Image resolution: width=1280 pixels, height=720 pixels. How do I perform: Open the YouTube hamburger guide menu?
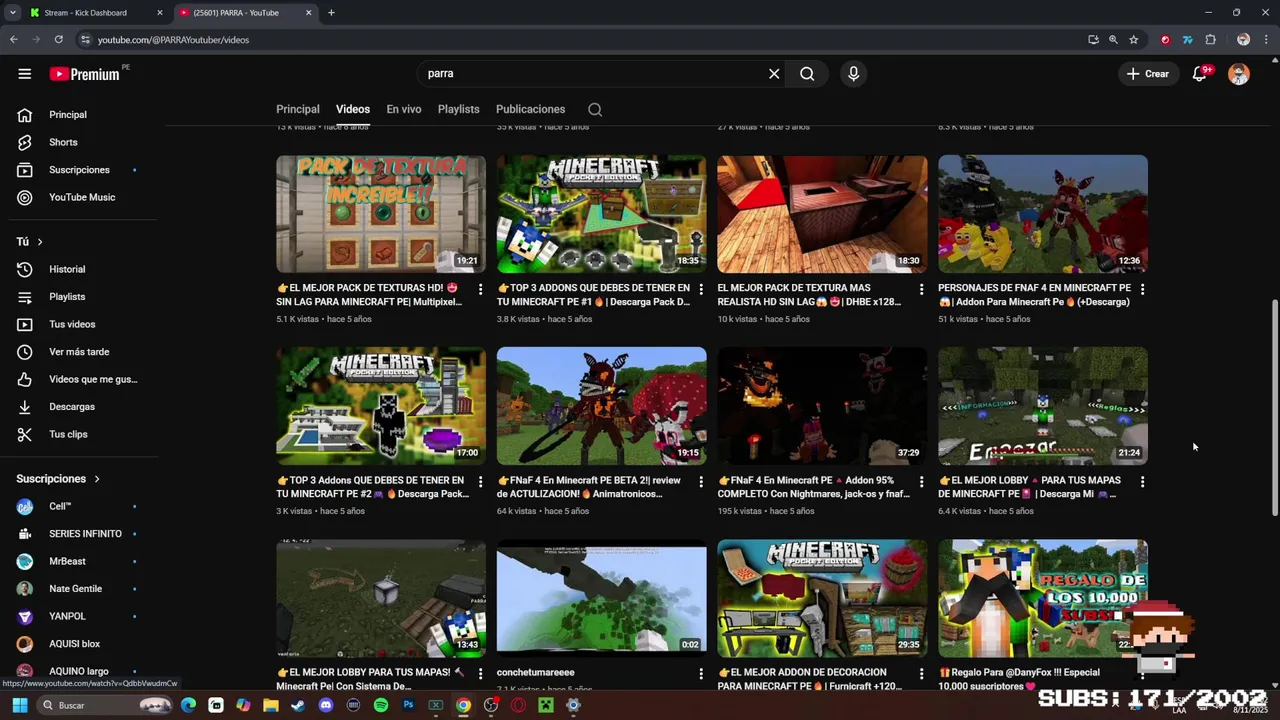(x=25, y=74)
